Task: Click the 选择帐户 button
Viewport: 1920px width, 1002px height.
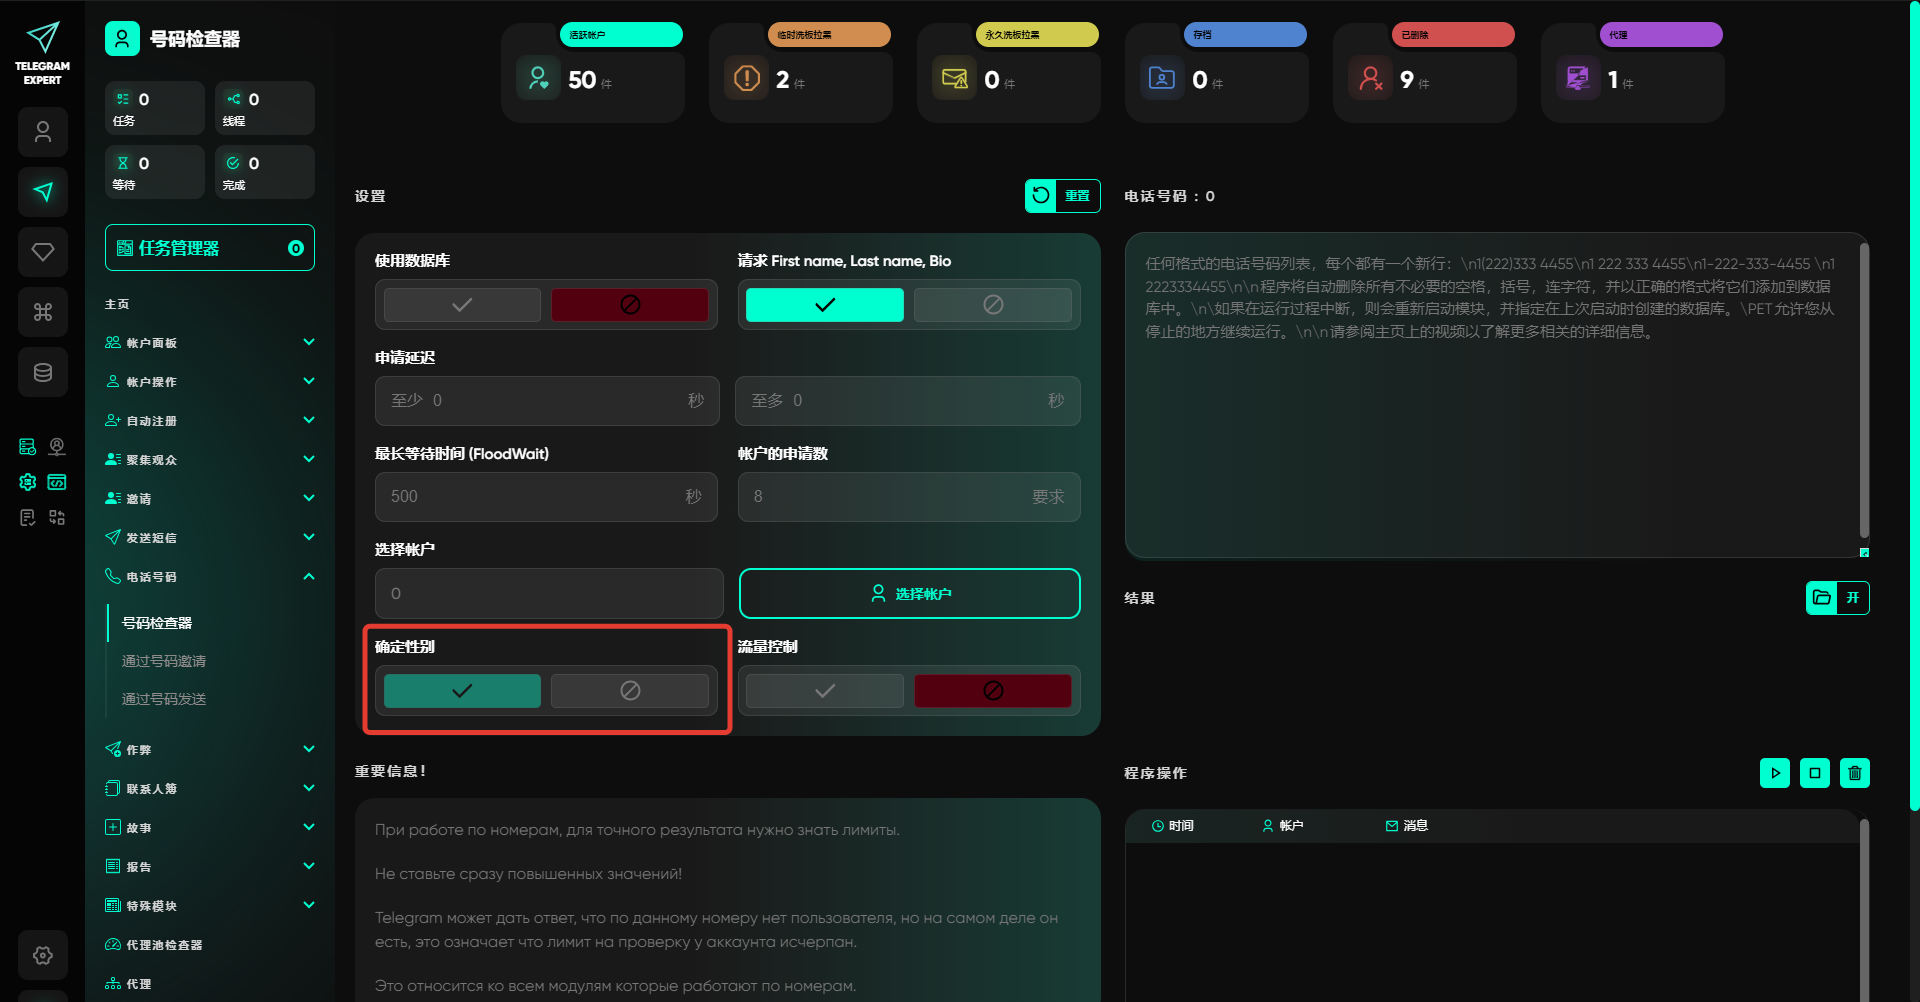Action: [909, 594]
